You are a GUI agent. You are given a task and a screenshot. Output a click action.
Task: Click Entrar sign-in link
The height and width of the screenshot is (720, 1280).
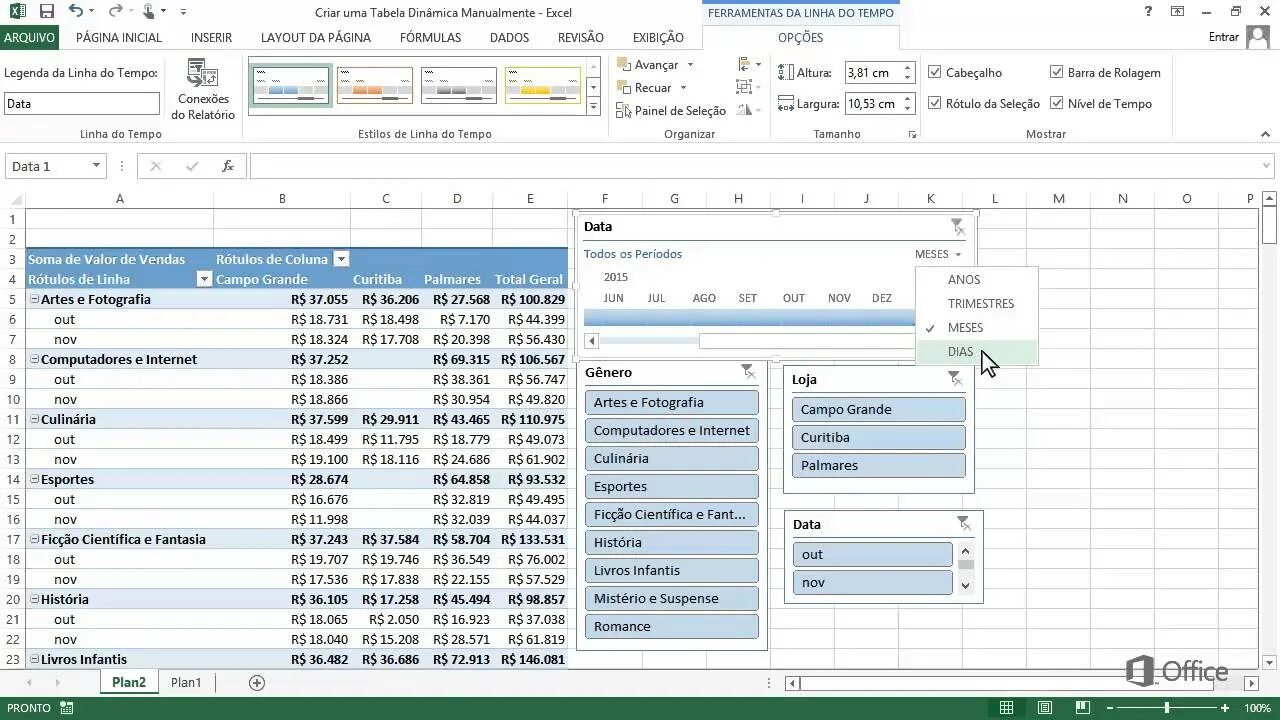tap(1223, 37)
